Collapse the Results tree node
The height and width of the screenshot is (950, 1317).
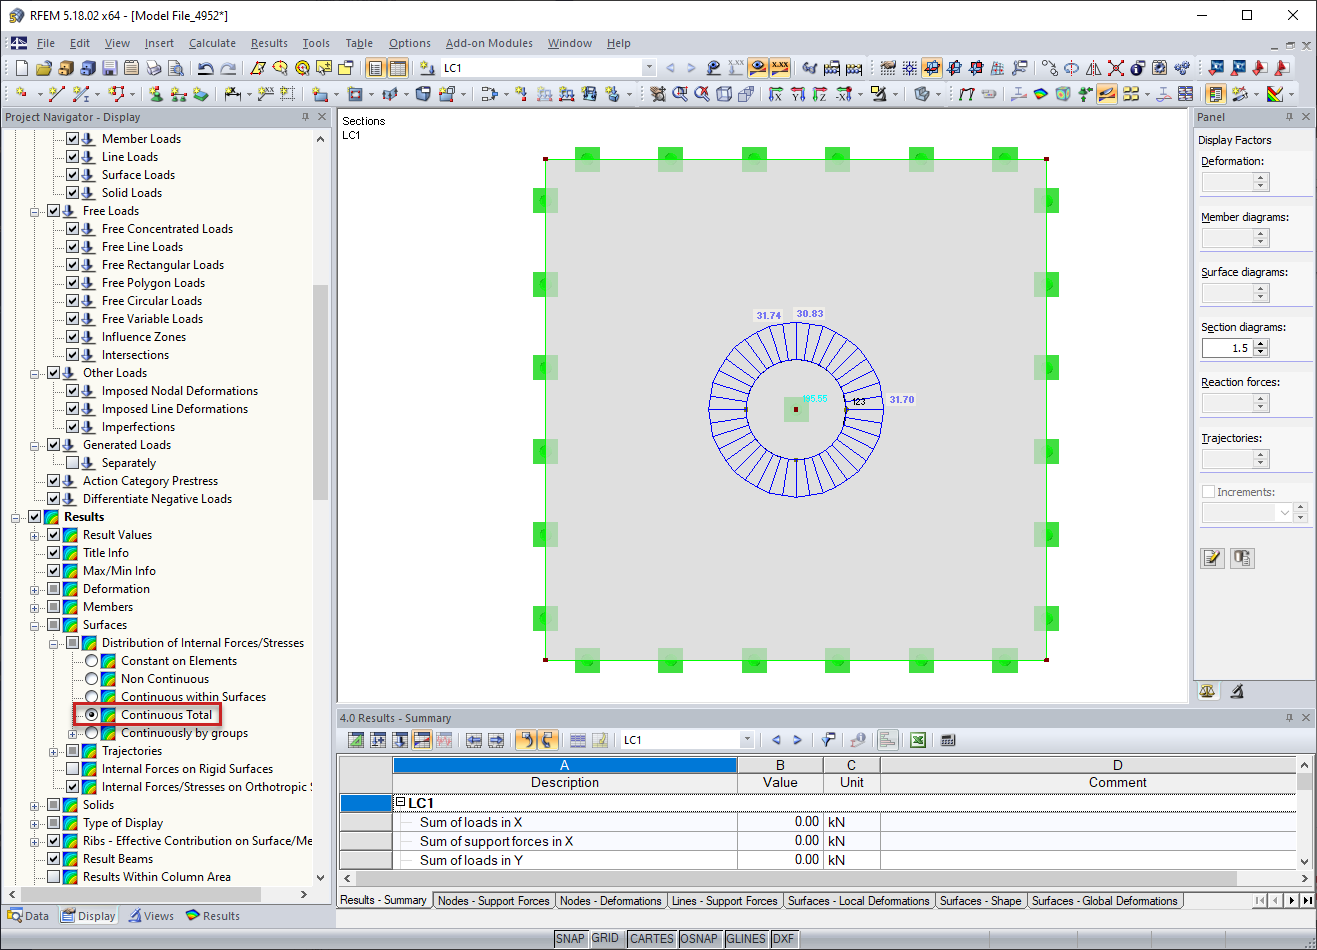[16, 517]
